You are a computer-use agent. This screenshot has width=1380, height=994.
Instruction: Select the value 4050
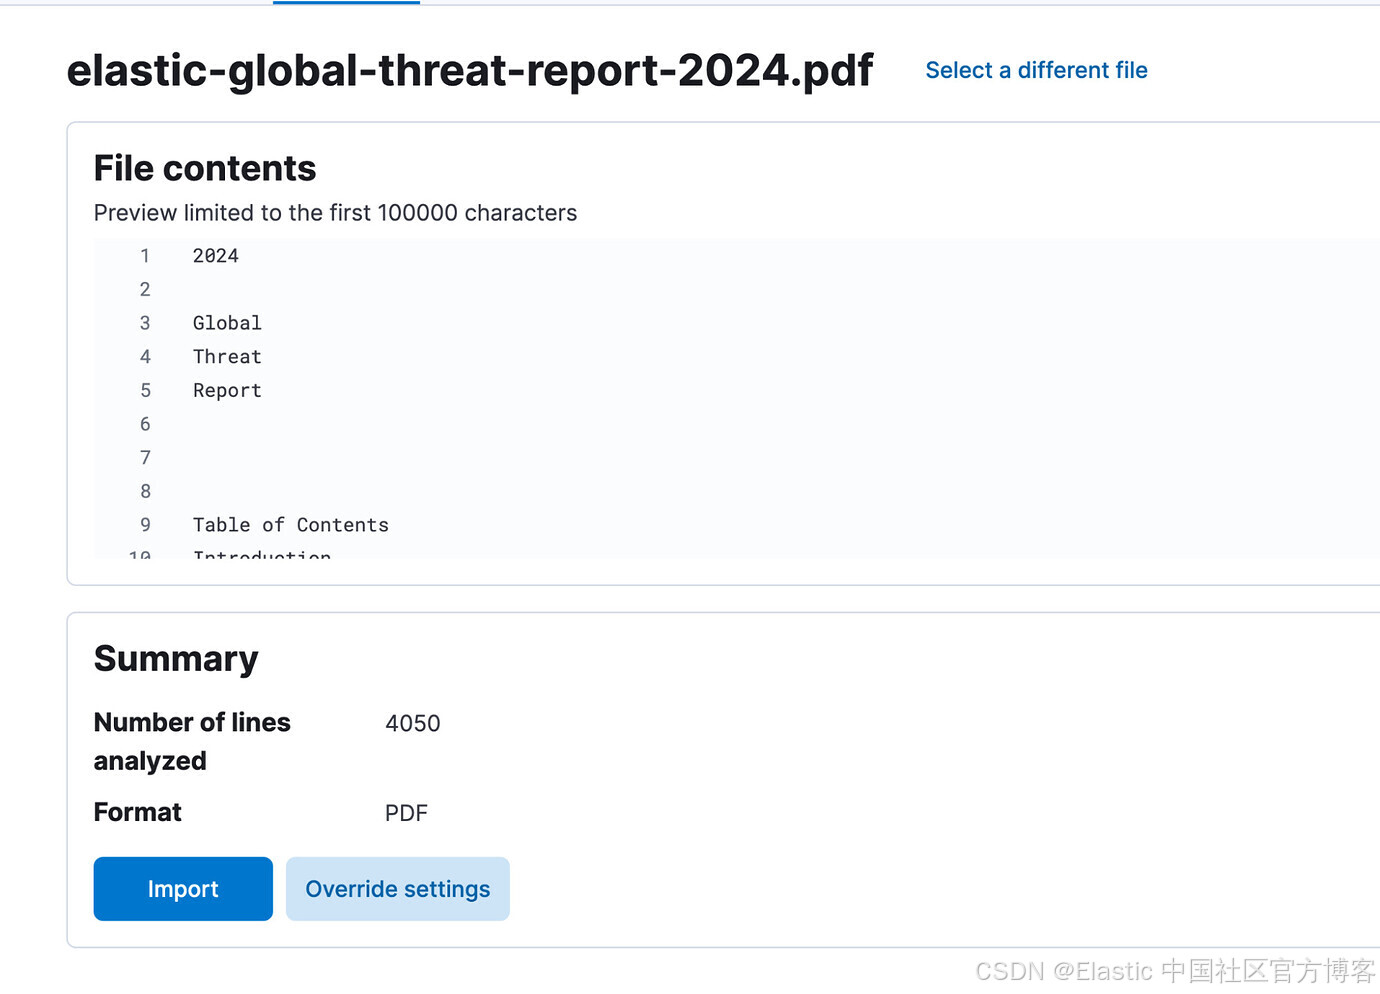click(x=413, y=723)
